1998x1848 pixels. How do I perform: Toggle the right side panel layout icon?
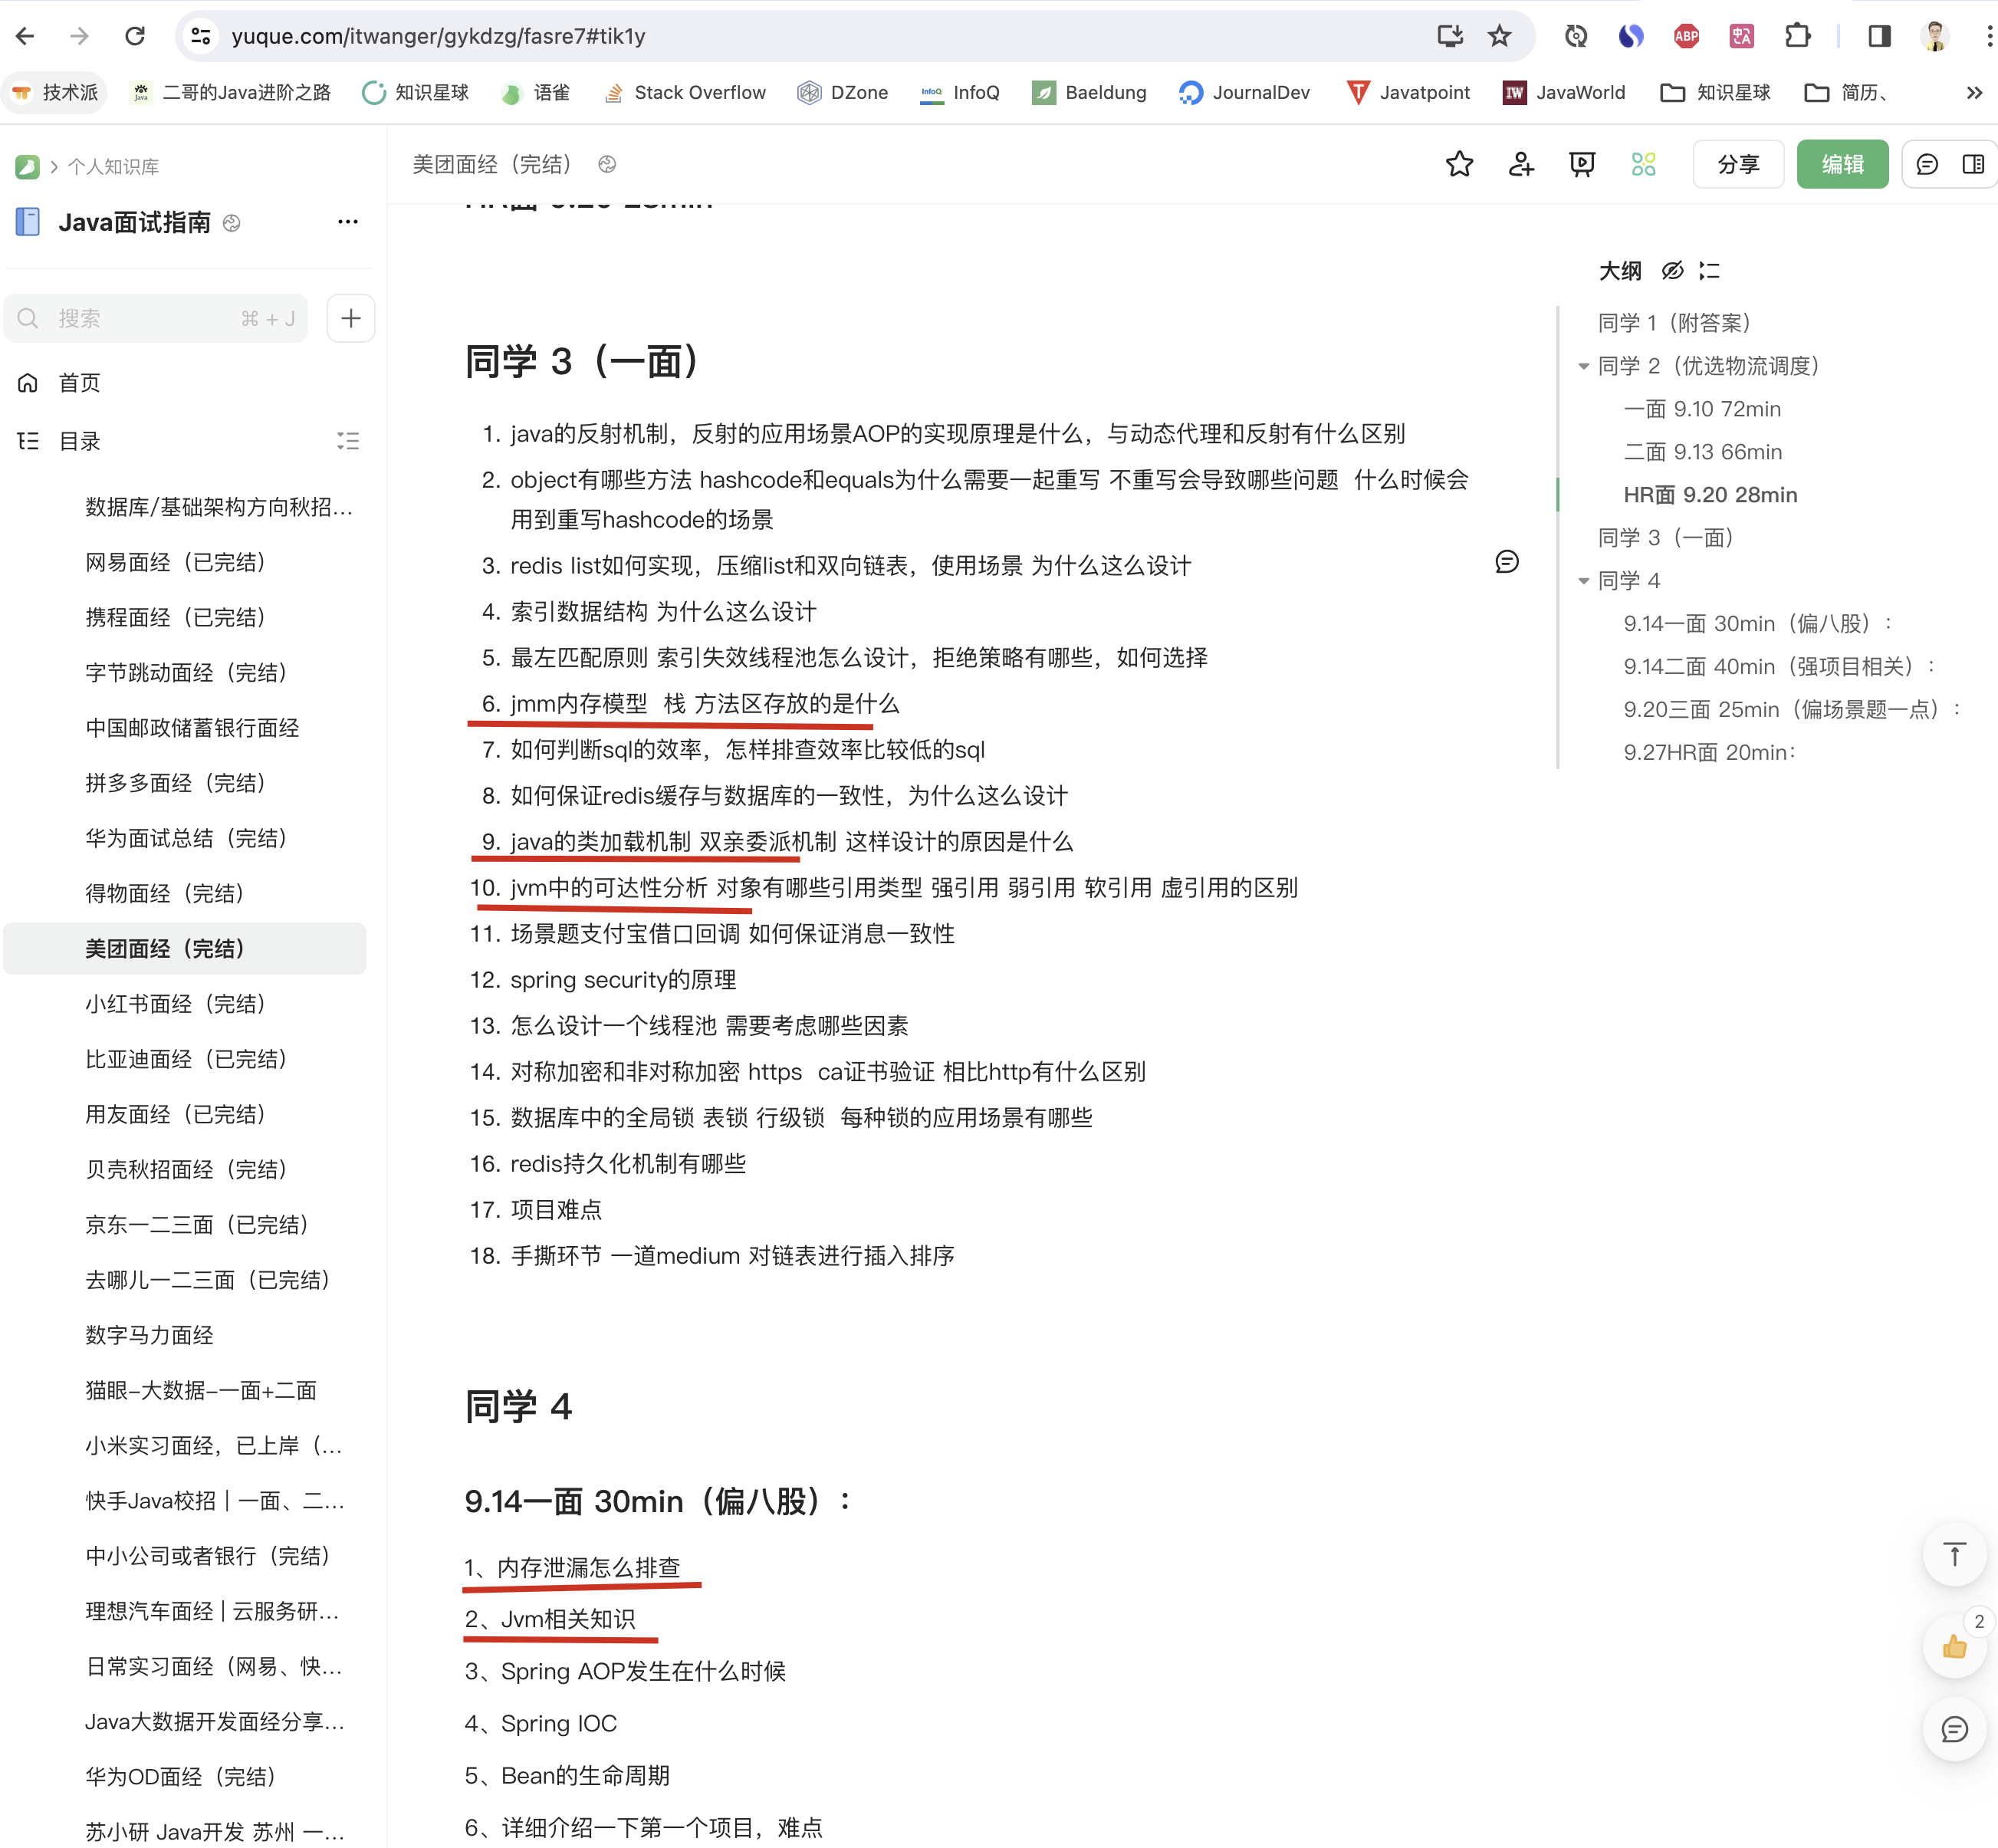(x=1972, y=164)
